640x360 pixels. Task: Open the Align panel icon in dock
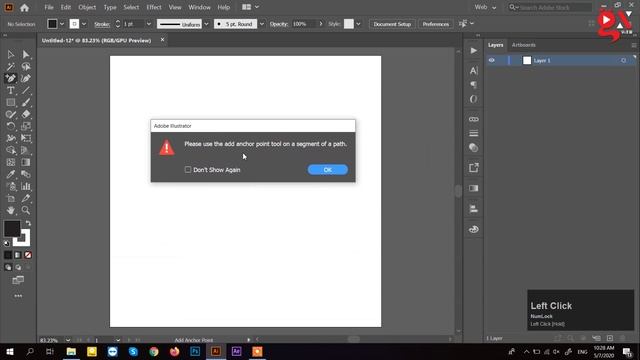[473, 209]
